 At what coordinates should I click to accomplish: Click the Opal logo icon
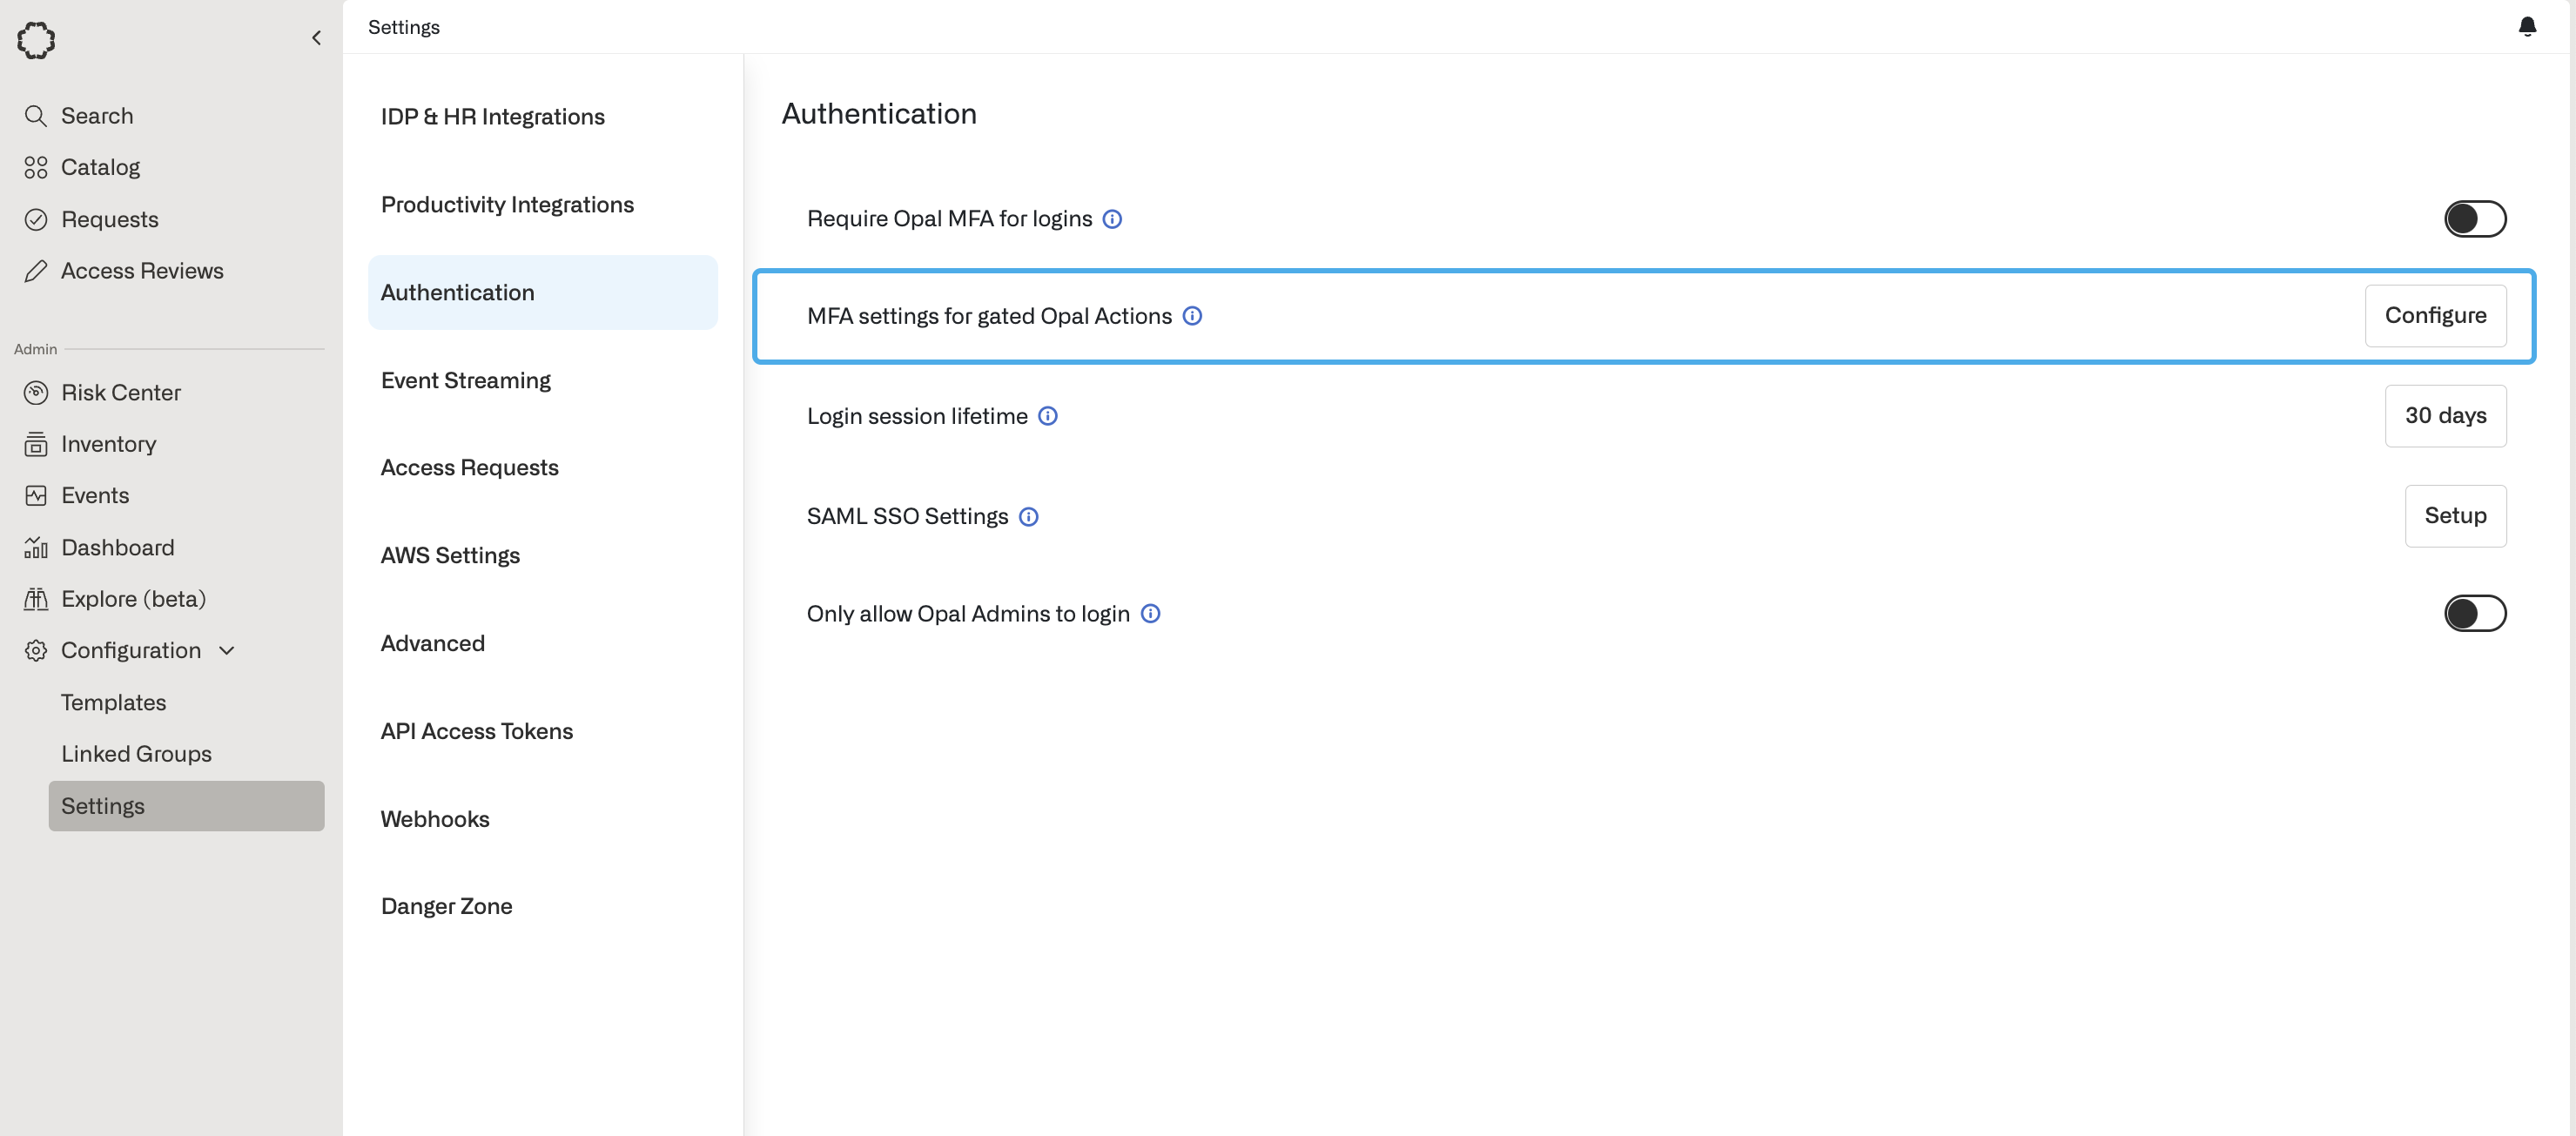pyautogui.click(x=36, y=40)
